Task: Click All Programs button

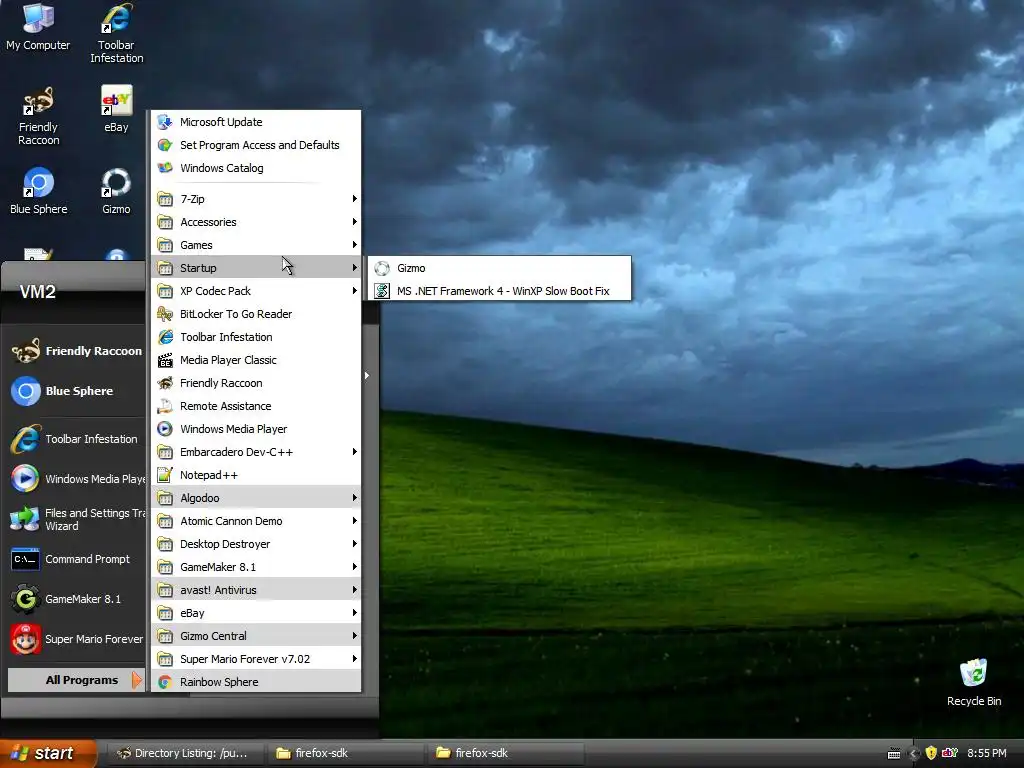Action: click(76, 680)
